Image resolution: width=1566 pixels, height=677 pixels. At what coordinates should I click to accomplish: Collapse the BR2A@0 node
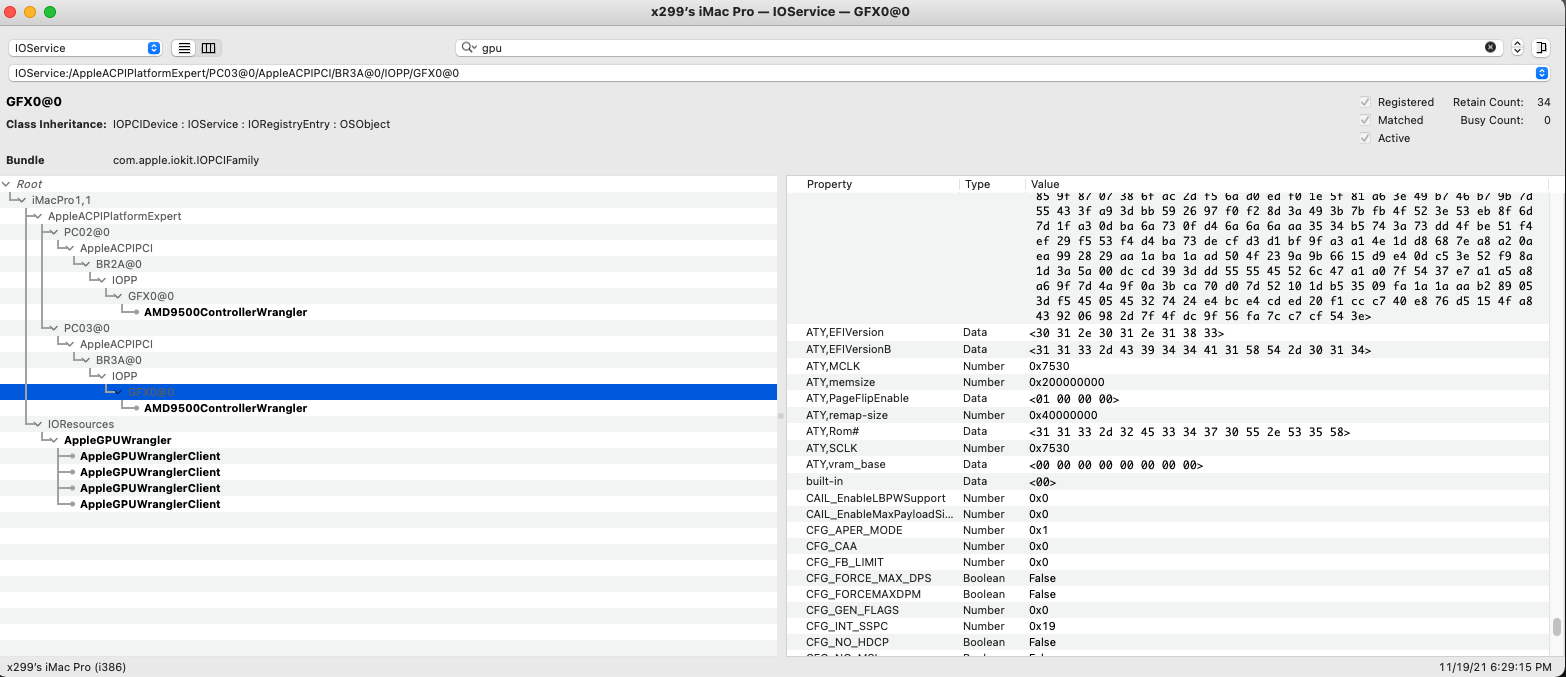tap(88, 265)
